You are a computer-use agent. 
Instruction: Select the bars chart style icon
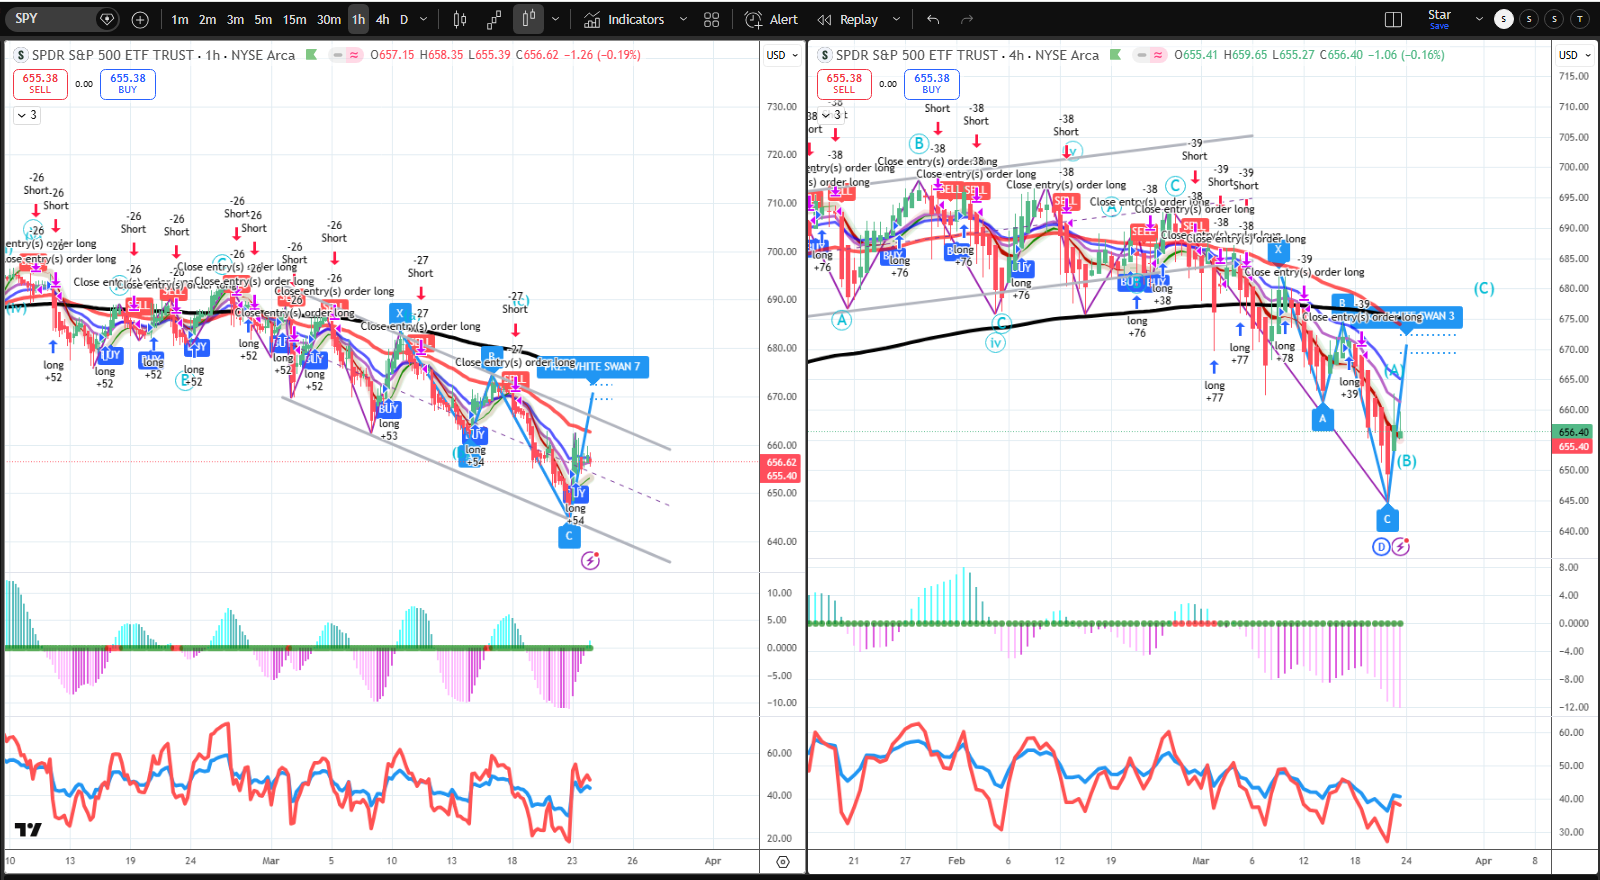tap(460, 19)
